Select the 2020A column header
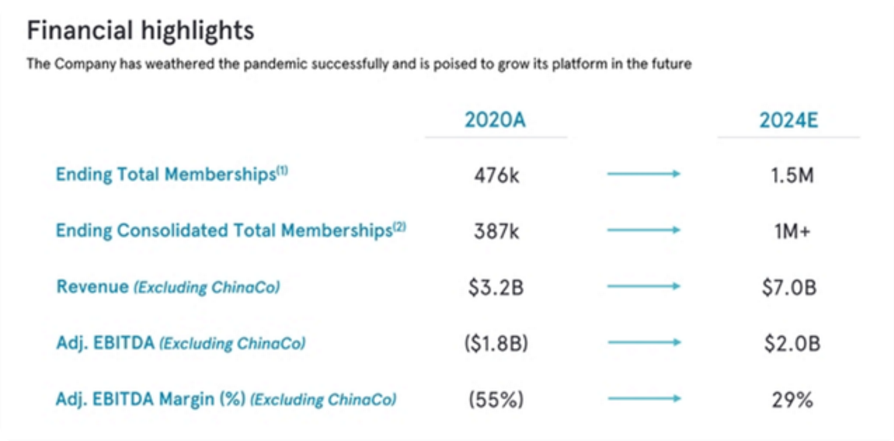 pos(495,120)
